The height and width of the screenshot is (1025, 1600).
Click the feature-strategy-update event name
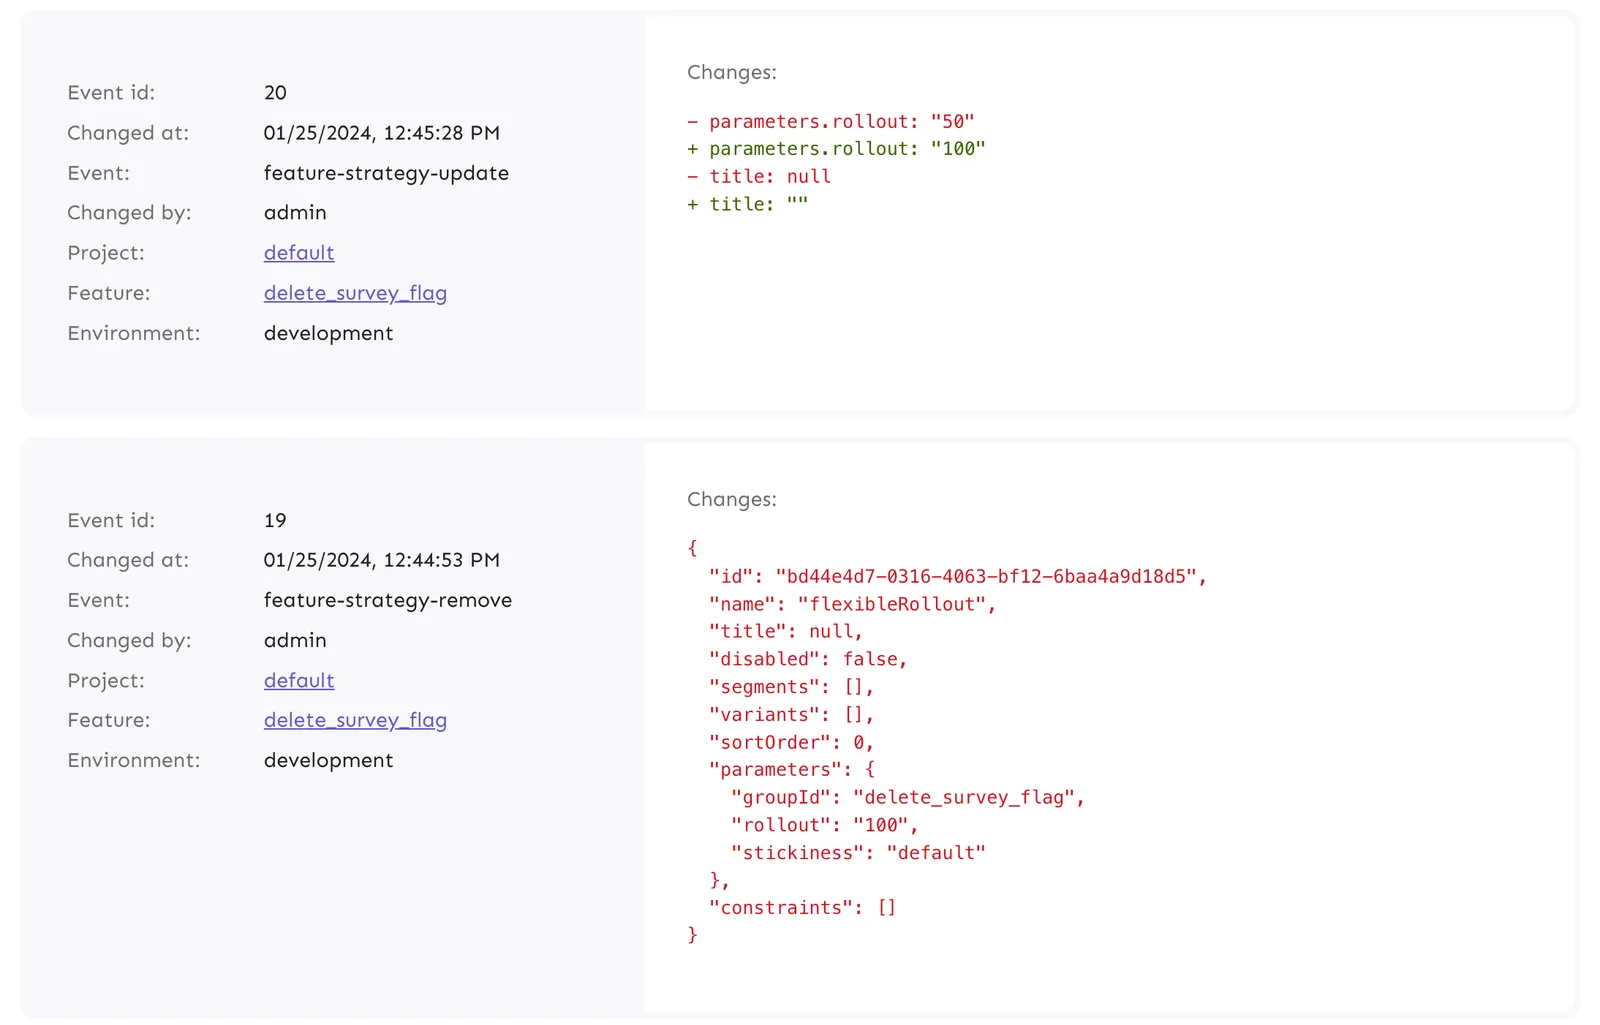(386, 173)
